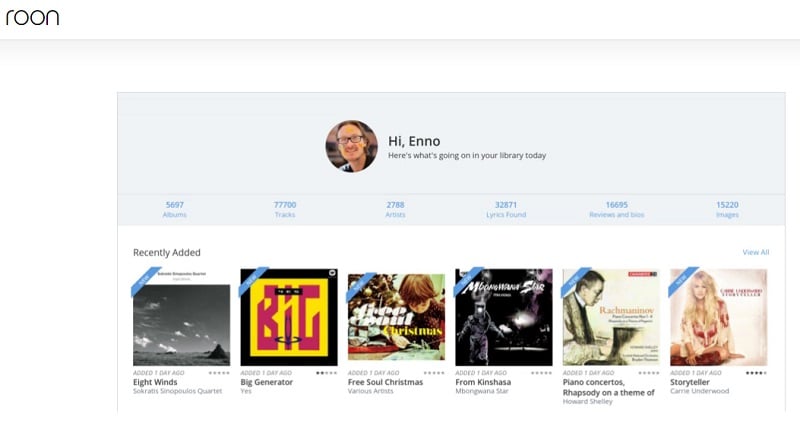Click the Carrie Underwood artist name
The width and height of the screenshot is (800, 429).
coord(699,391)
